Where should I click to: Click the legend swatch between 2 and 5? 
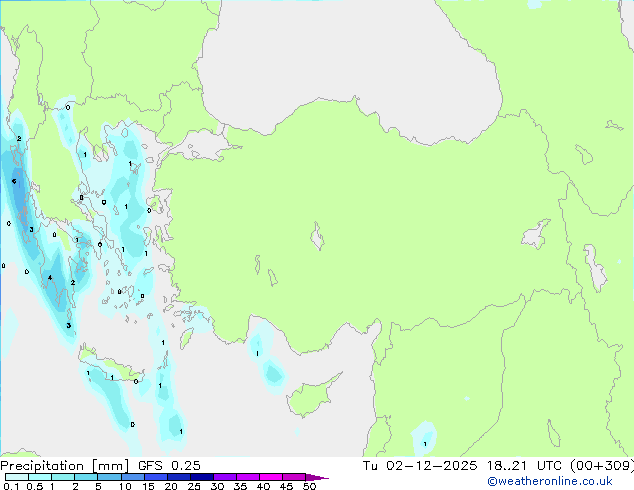[x=86, y=477]
